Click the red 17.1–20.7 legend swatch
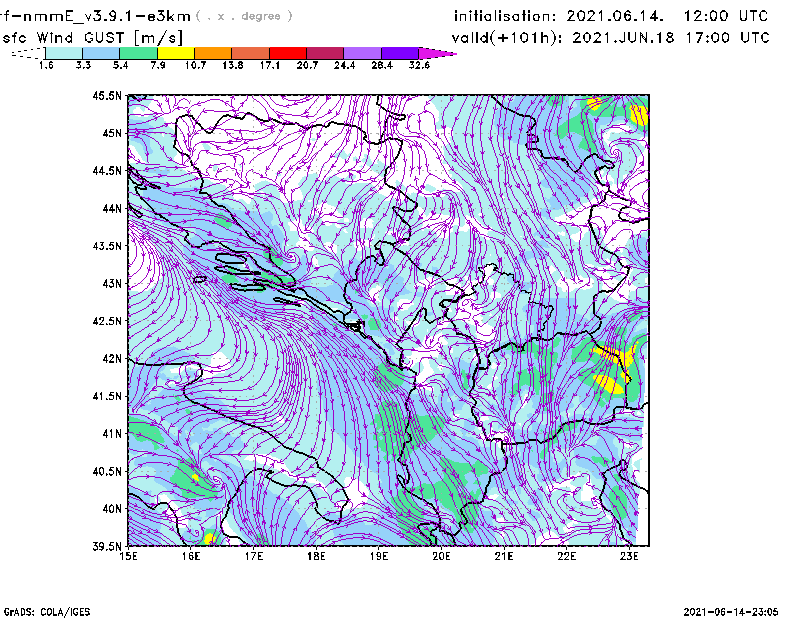Screen dimensions: 800x618 click(x=288, y=53)
